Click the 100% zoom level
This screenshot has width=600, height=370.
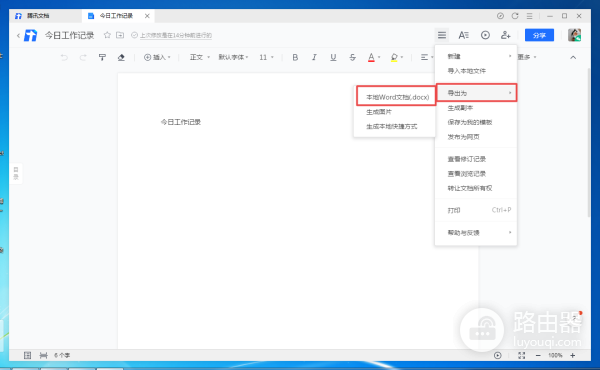click(x=555, y=355)
